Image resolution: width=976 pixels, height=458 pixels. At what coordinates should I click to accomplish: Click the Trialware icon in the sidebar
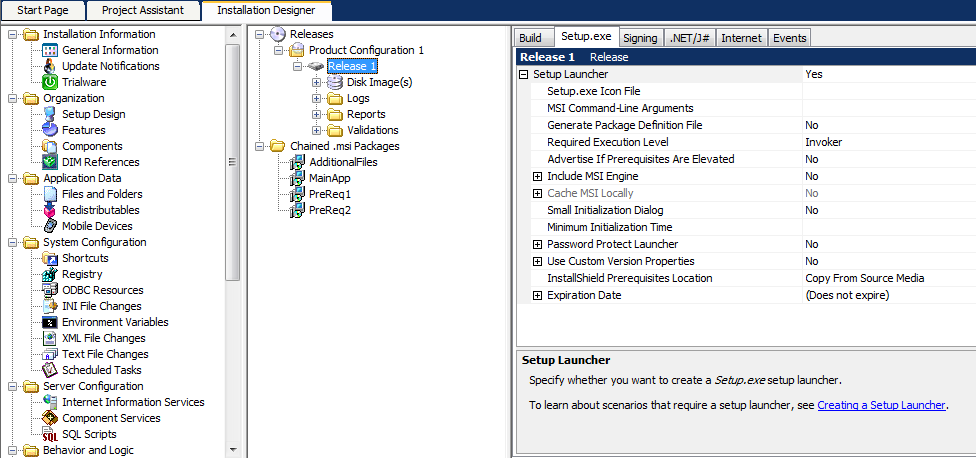[x=50, y=82]
